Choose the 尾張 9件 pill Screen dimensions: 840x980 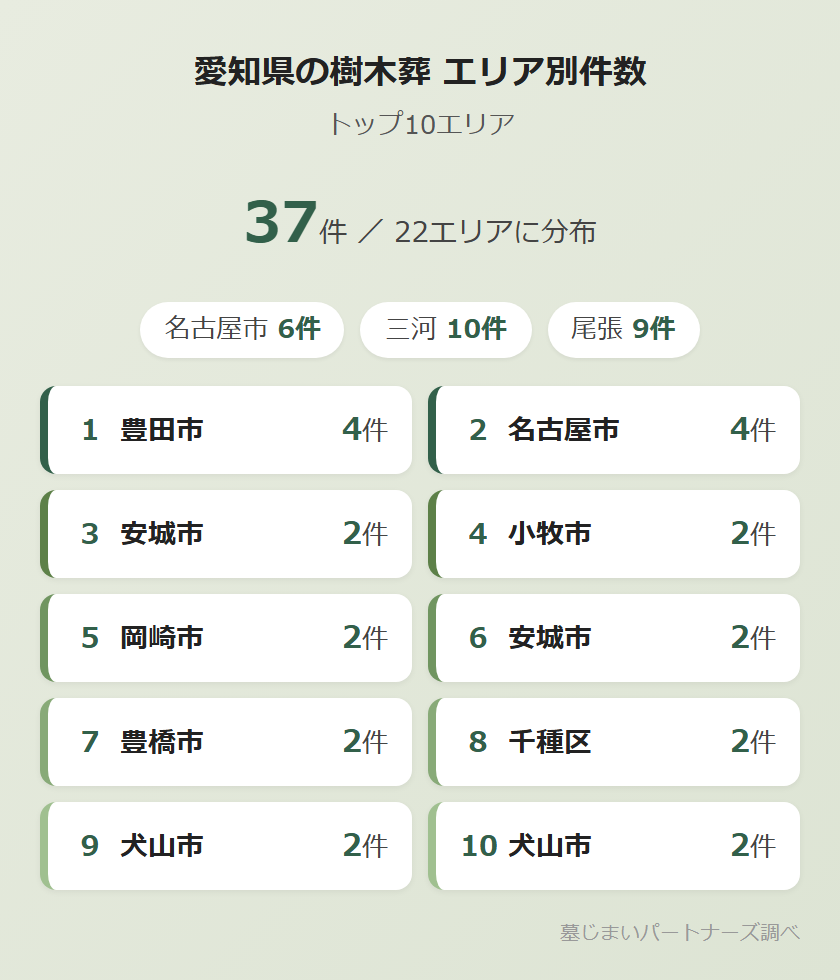point(623,329)
